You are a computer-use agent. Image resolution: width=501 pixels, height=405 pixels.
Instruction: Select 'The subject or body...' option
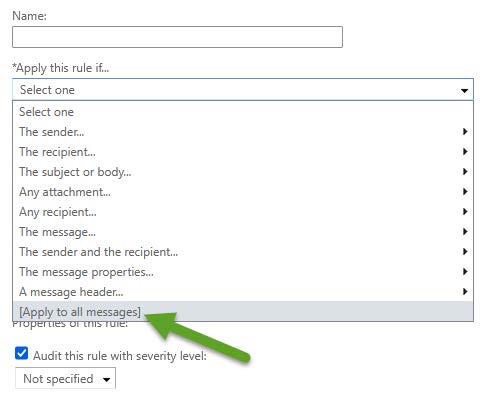coord(243,172)
